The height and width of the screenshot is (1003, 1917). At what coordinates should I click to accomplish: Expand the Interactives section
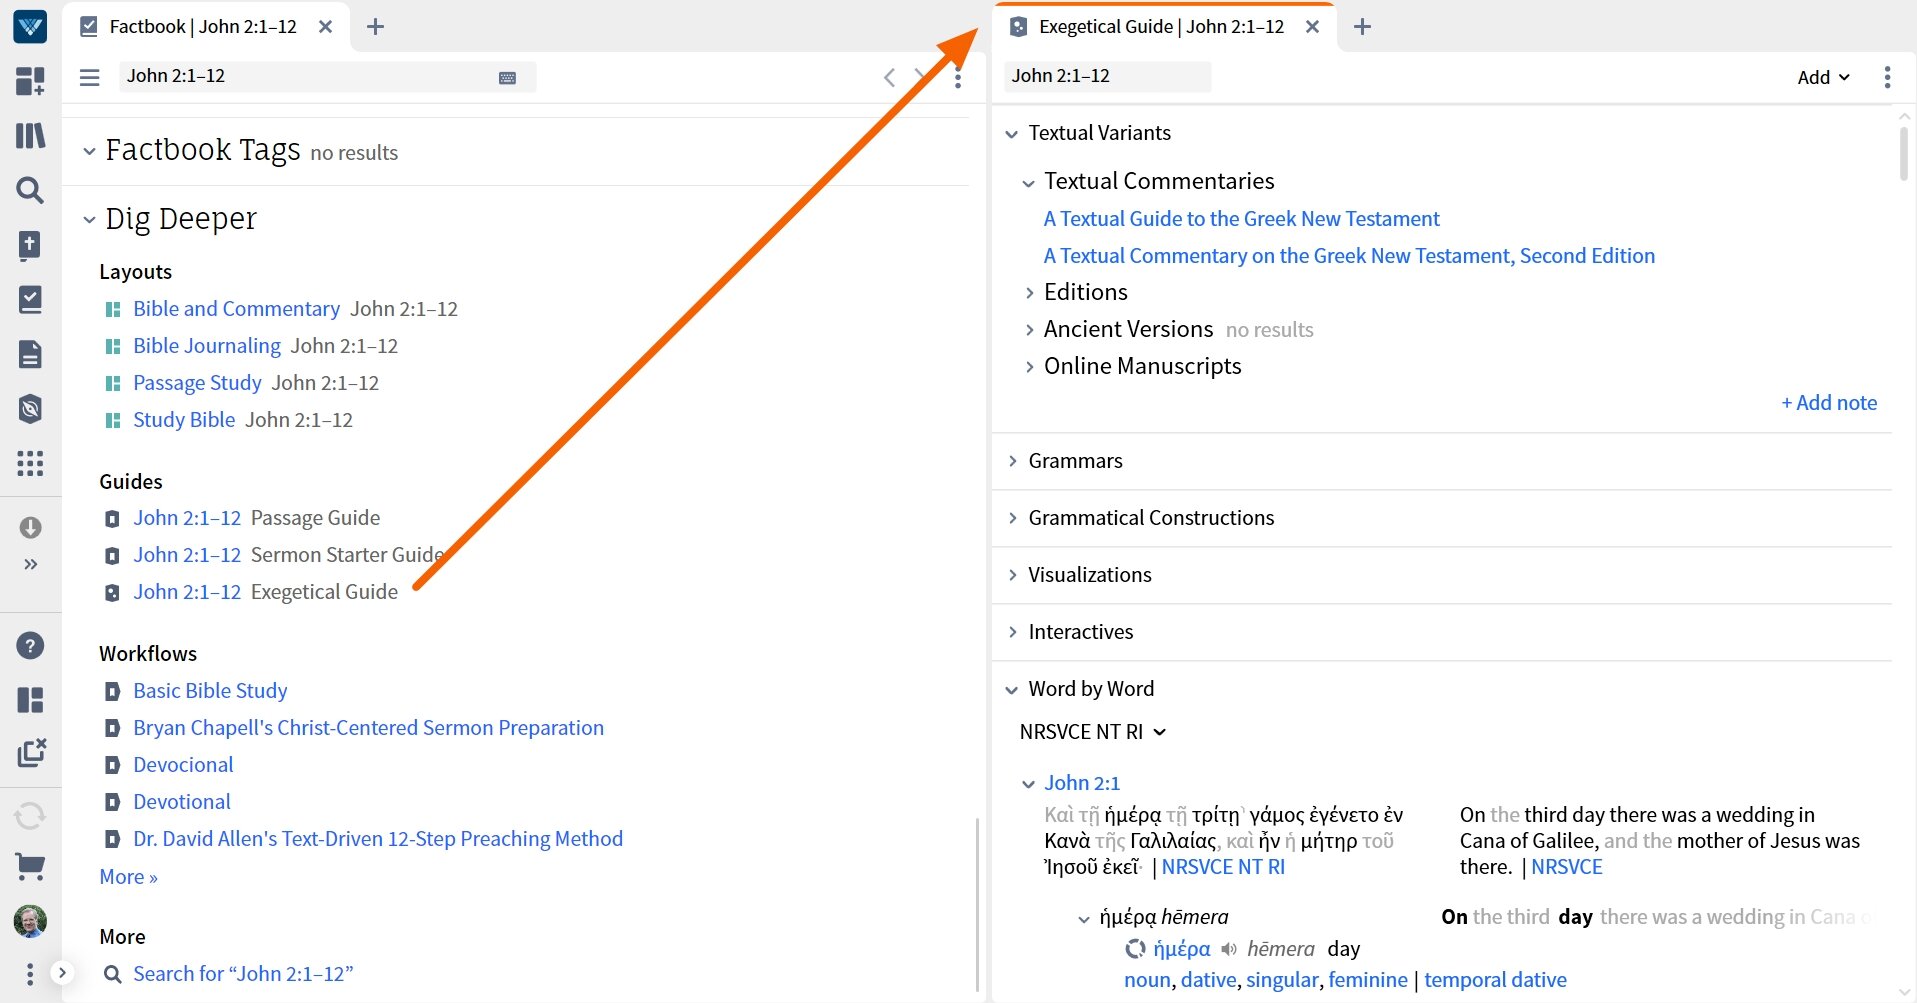pyautogui.click(x=1012, y=632)
